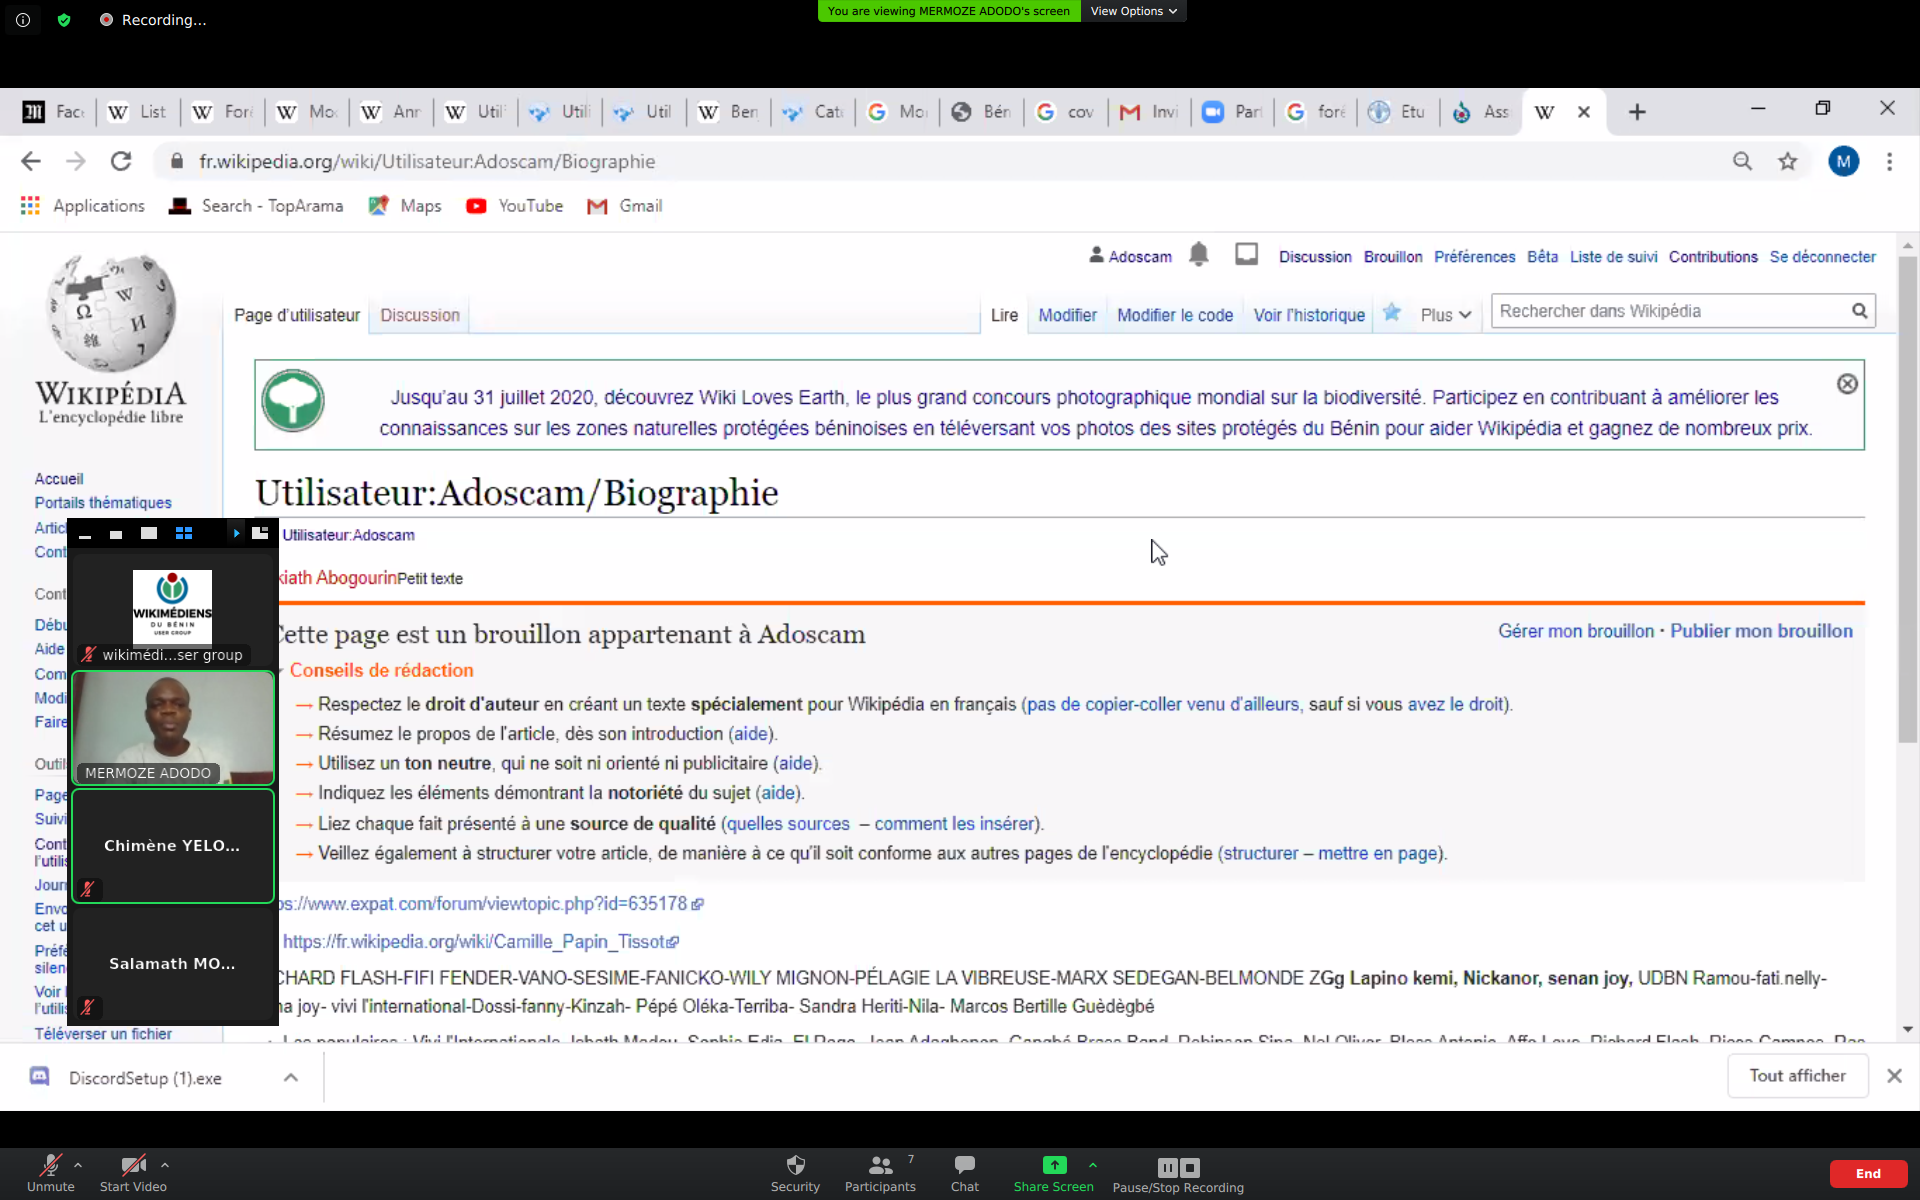Viewport: 1920px width, 1200px height.
Task: Open the Adoscam user page link
Action: point(1140,257)
